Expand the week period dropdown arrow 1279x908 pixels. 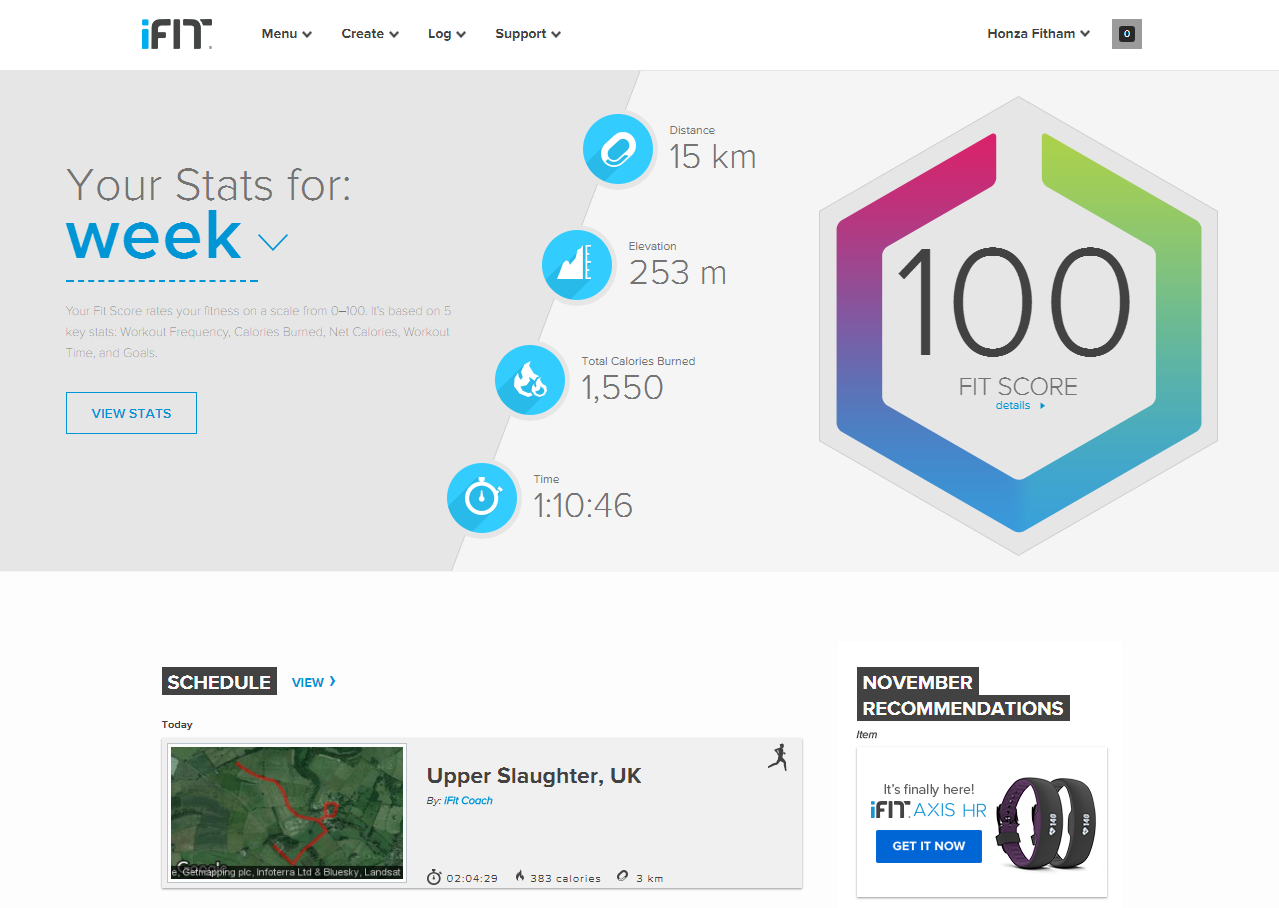(x=273, y=242)
